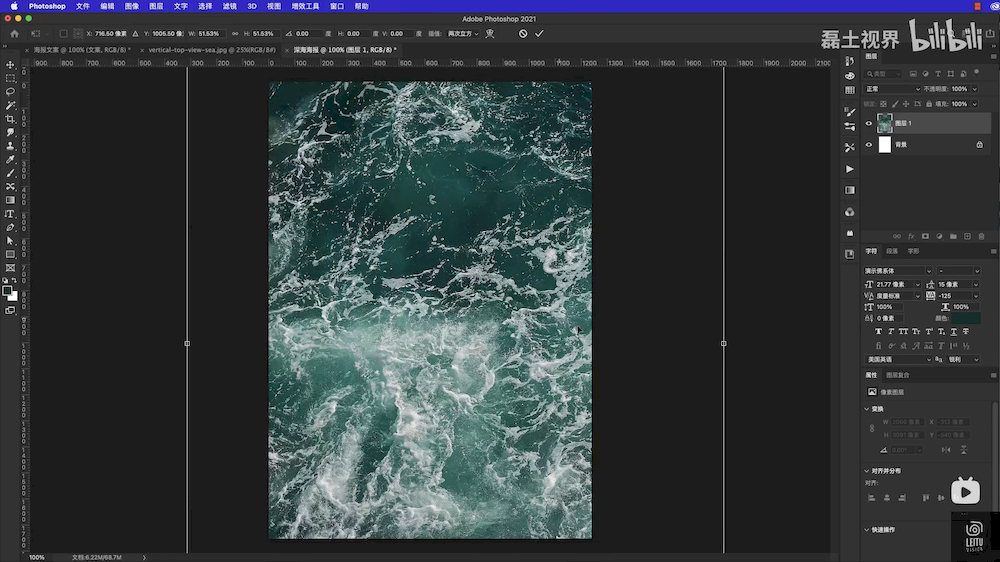This screenshot has height=562, width=1000.
Task: Toggle the link between width and height
Action: (235, 33)
